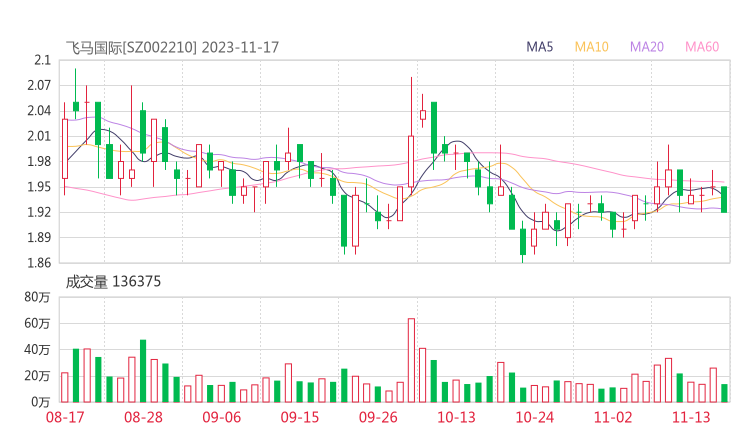This screenshot has width=740, height=440.
Task: Click the 2.1 price axis label
Action: pos(42,60)
